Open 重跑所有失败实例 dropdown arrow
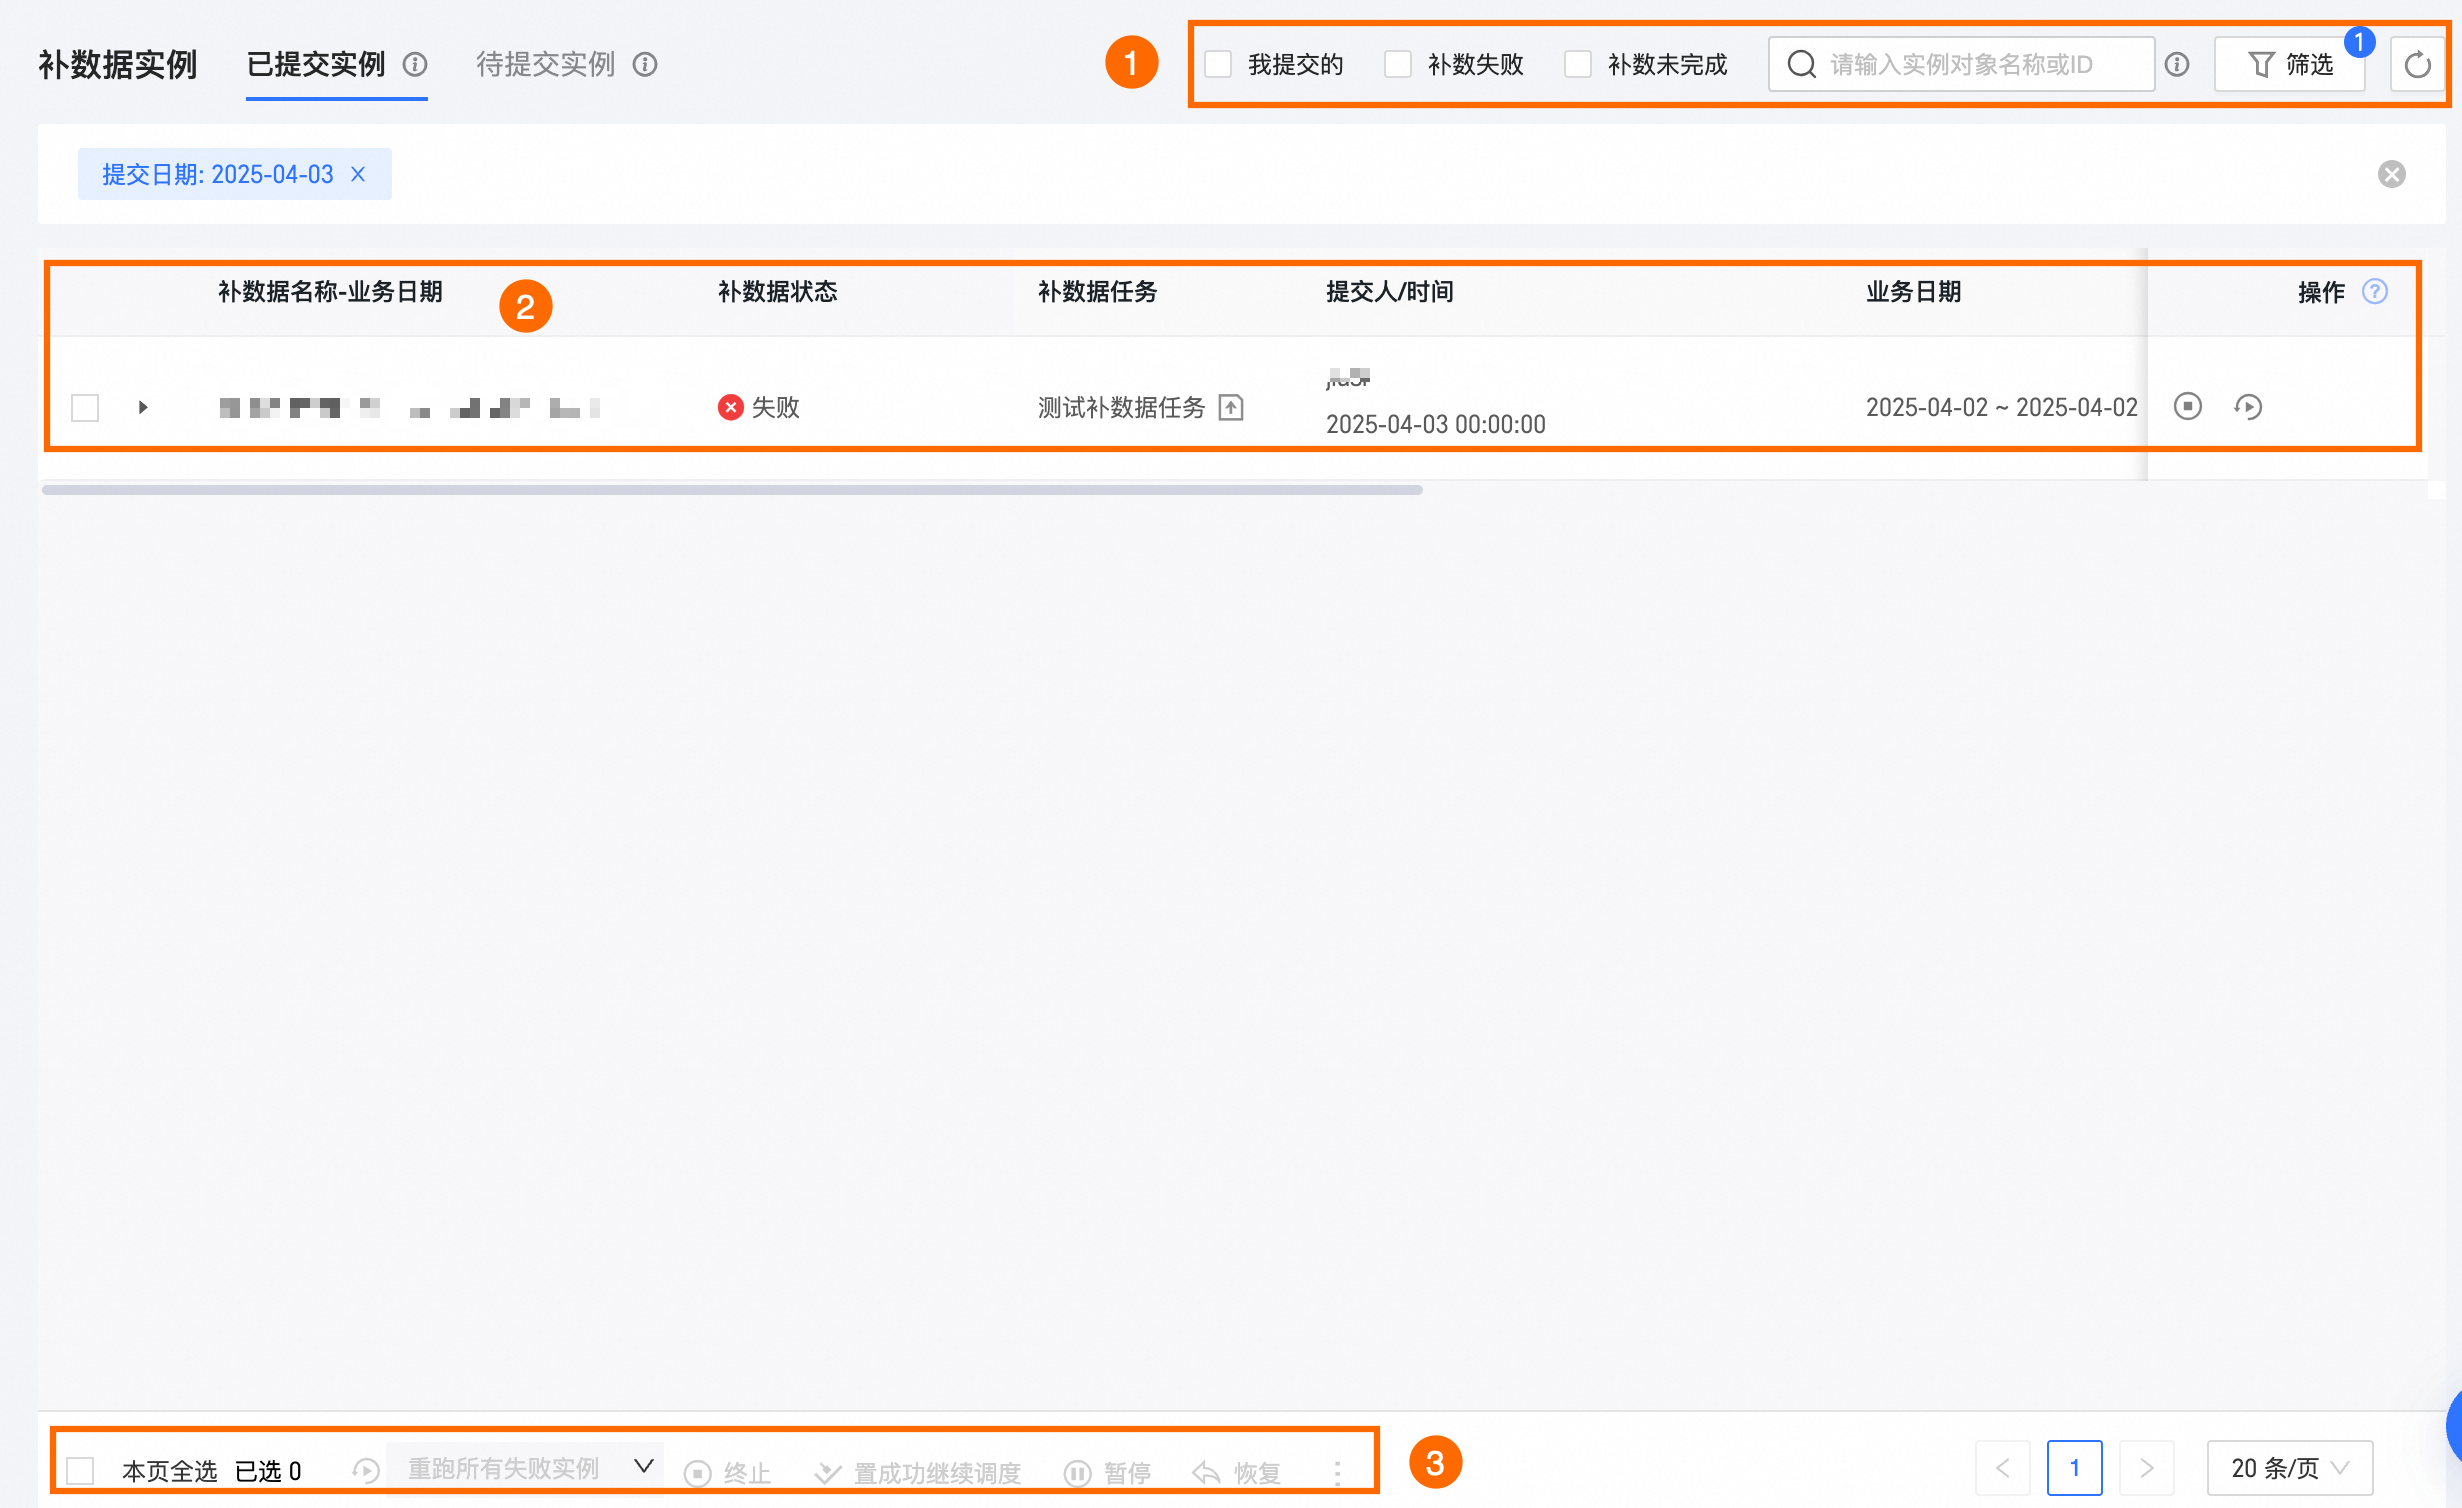This screenshot has height=1508, width=2462. (644, 1466)
